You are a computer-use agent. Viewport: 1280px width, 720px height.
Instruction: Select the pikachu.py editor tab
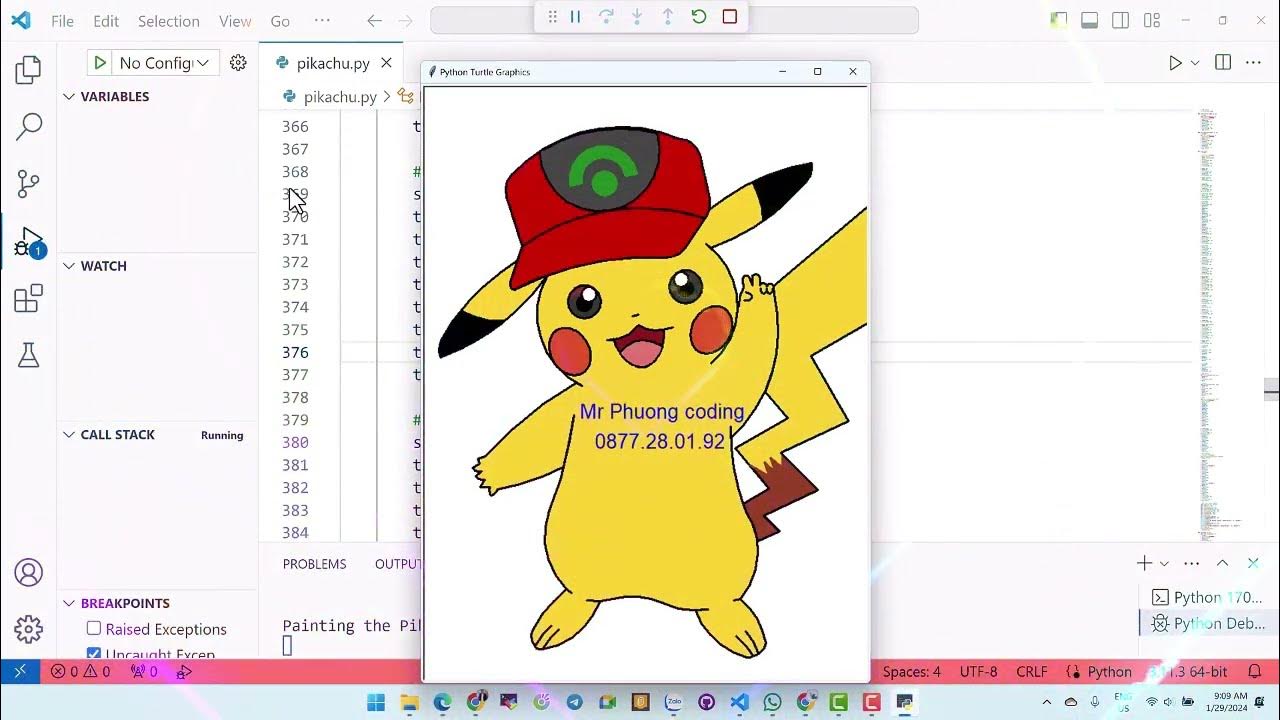tap(333, 63)
